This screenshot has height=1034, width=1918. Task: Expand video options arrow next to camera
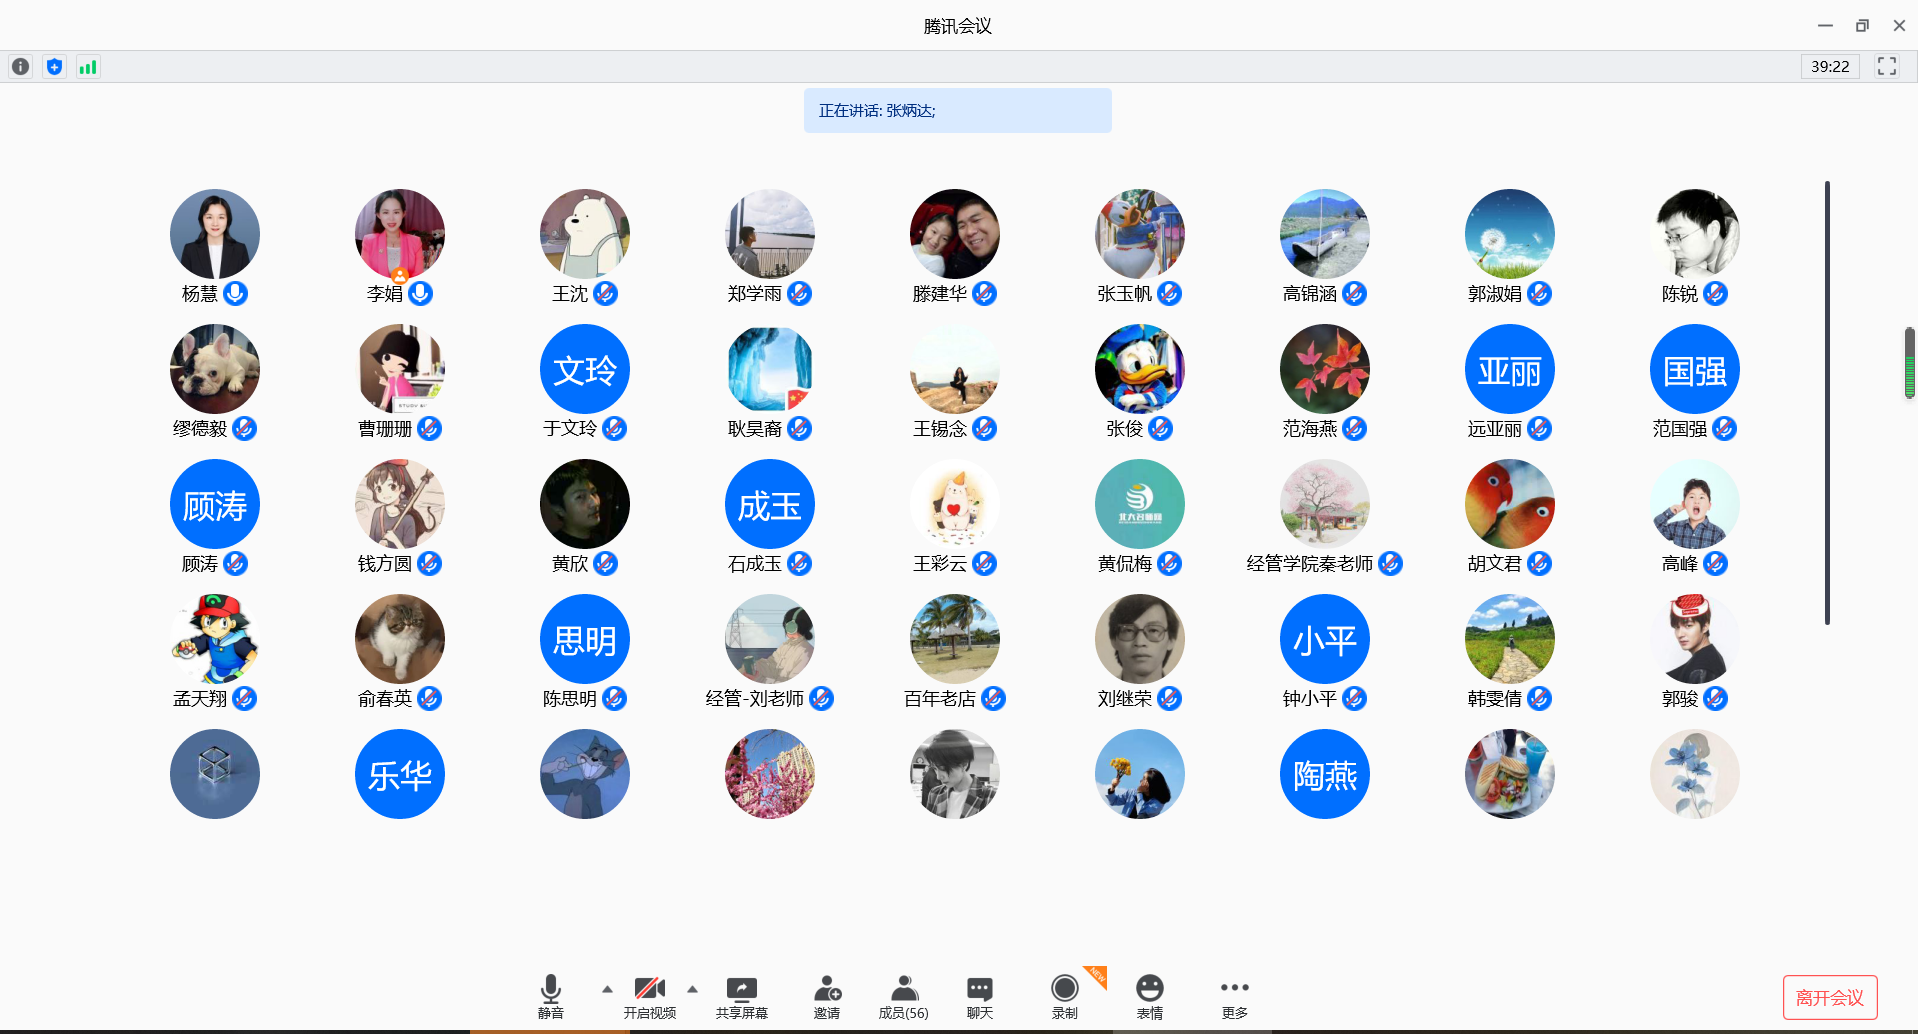click(x=692, y=989)
